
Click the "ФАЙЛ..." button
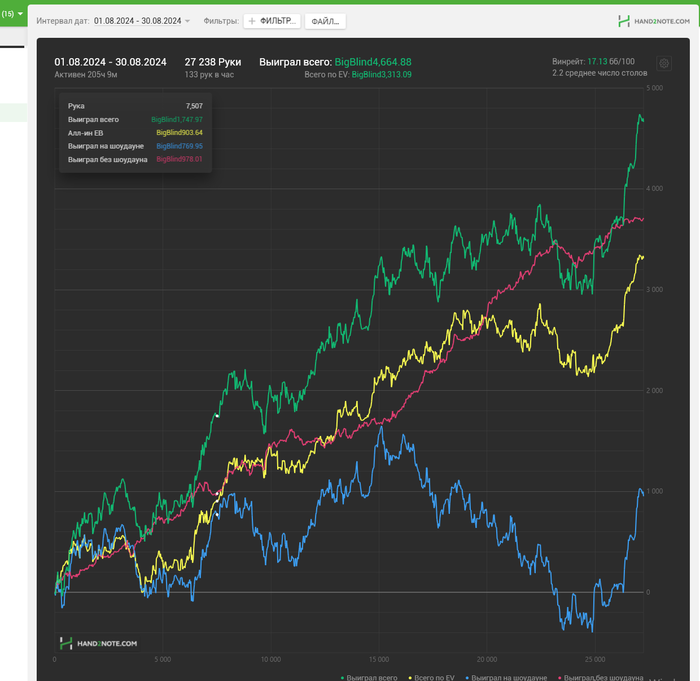point(325,20)
